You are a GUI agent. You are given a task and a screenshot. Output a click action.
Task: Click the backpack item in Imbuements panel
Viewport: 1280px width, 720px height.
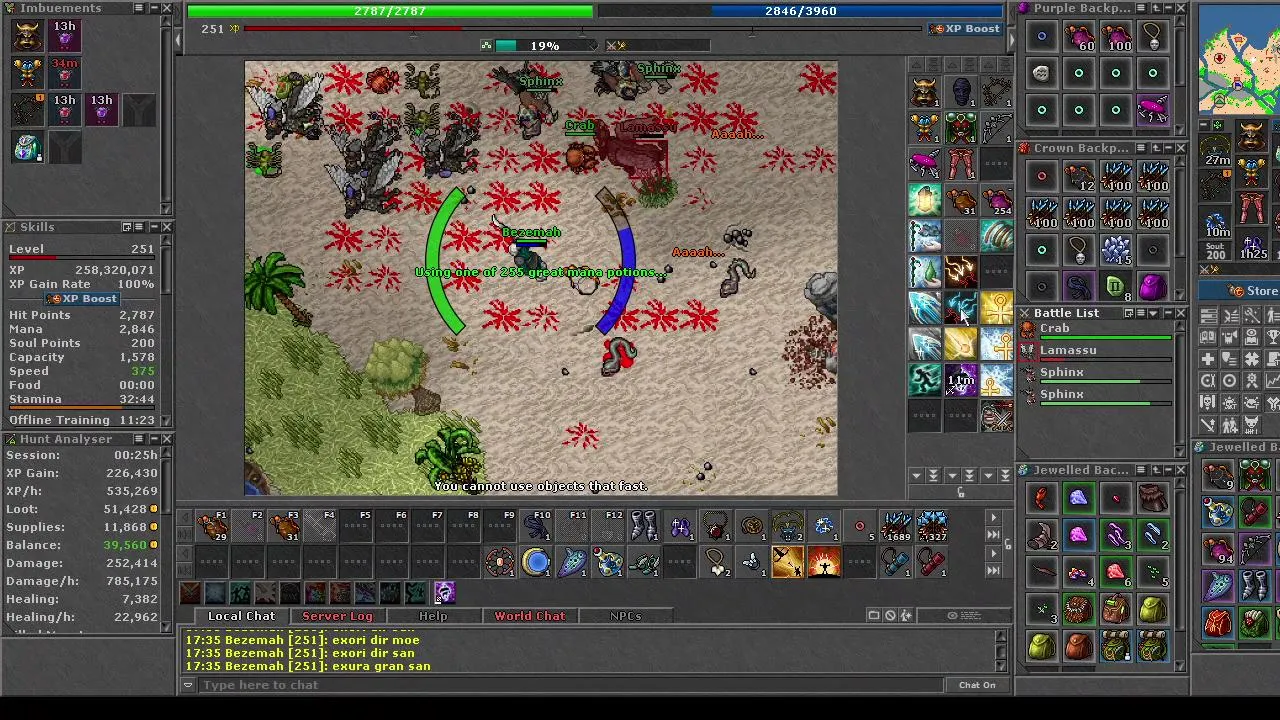coord(28,148)
